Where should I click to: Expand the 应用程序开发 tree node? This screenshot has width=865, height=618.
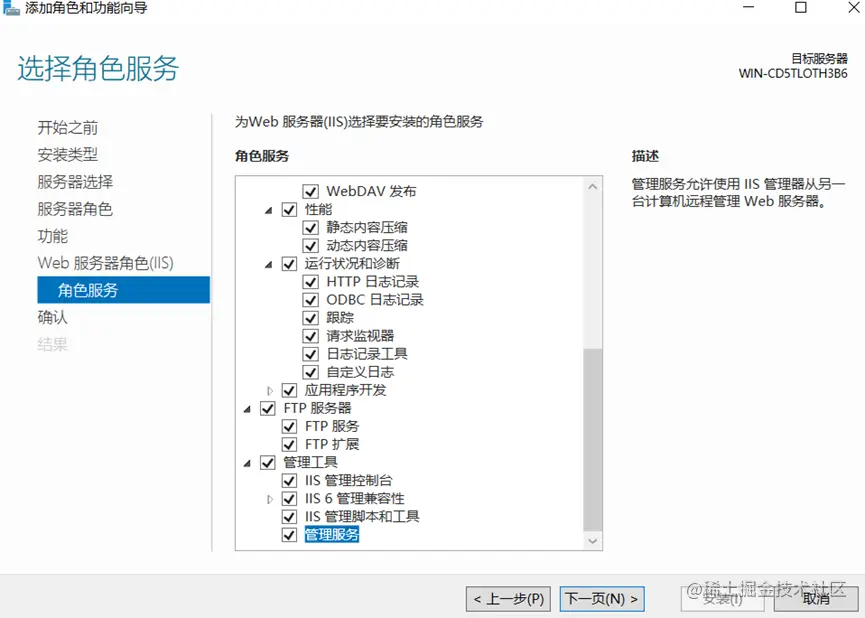pyautogui.click(x=270, y=391)
